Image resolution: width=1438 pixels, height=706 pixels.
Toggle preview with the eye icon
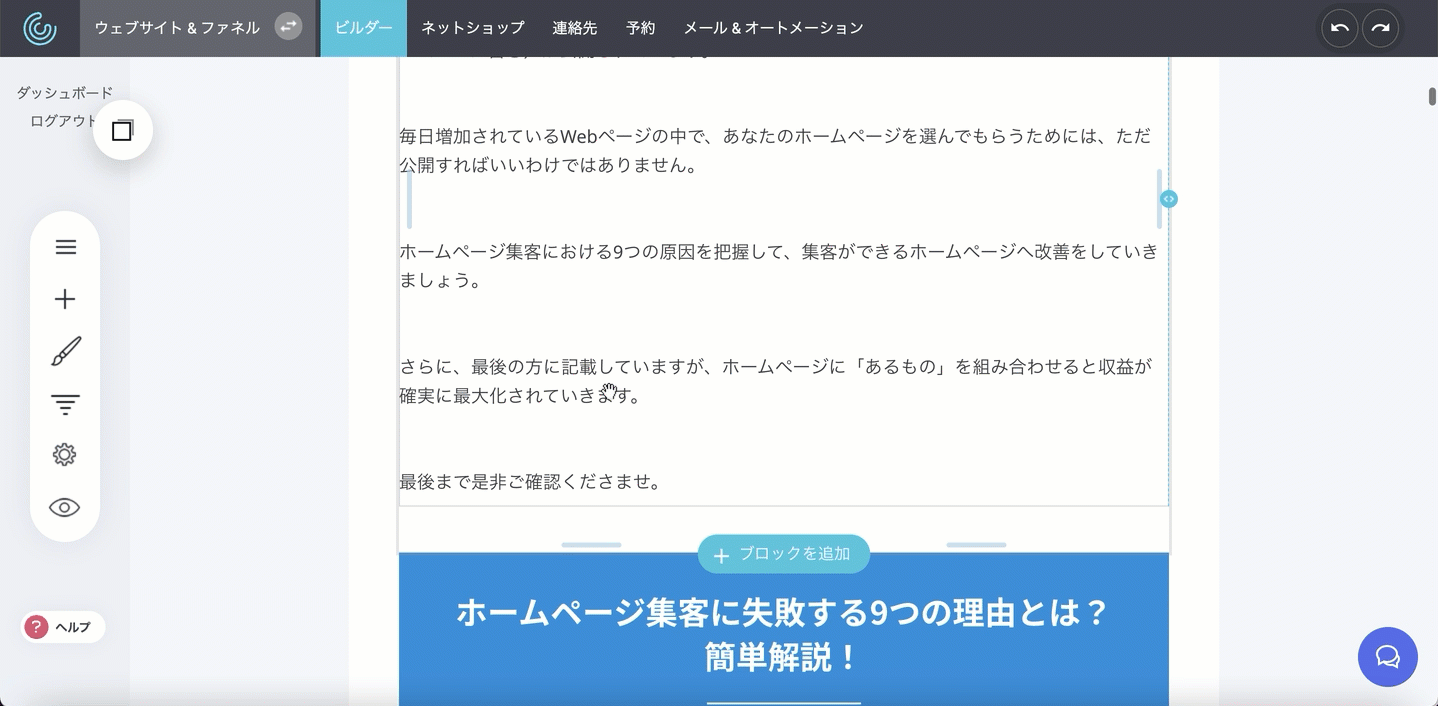pos(65,508)
